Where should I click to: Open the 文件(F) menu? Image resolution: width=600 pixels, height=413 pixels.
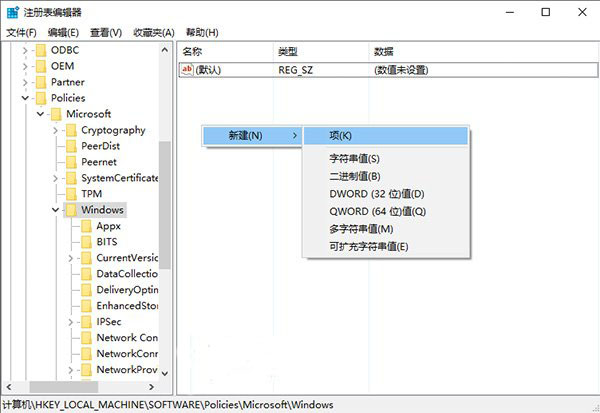tap(20, 32)
